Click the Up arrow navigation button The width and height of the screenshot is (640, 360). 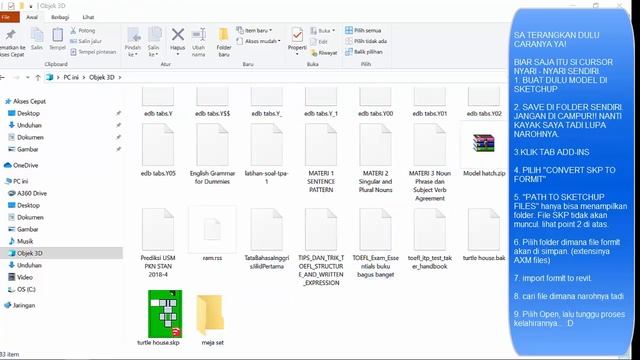click(x=38, y=77)
